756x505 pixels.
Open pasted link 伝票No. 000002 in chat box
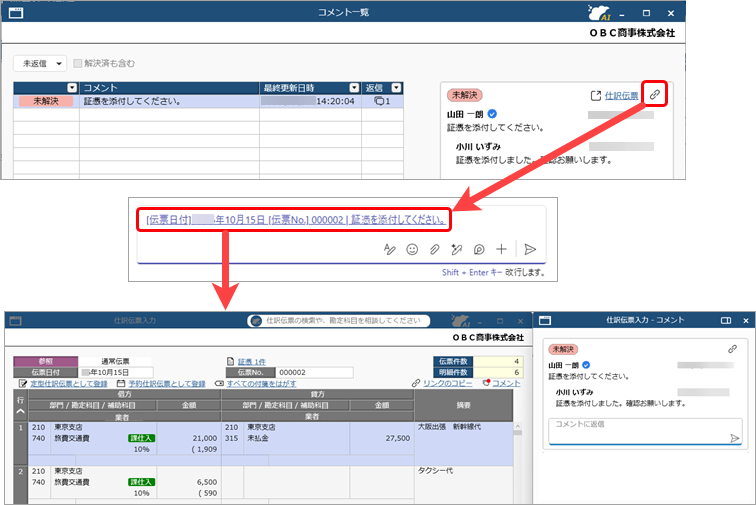(296, 220)
